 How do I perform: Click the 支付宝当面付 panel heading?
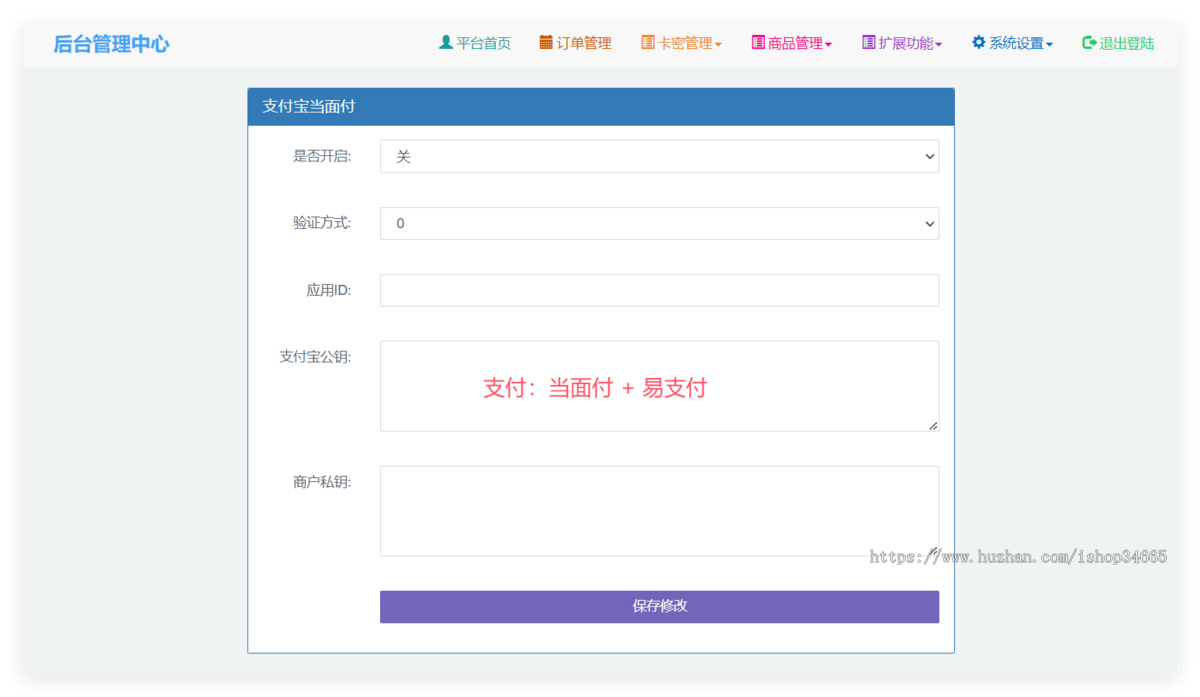[601, 106]
